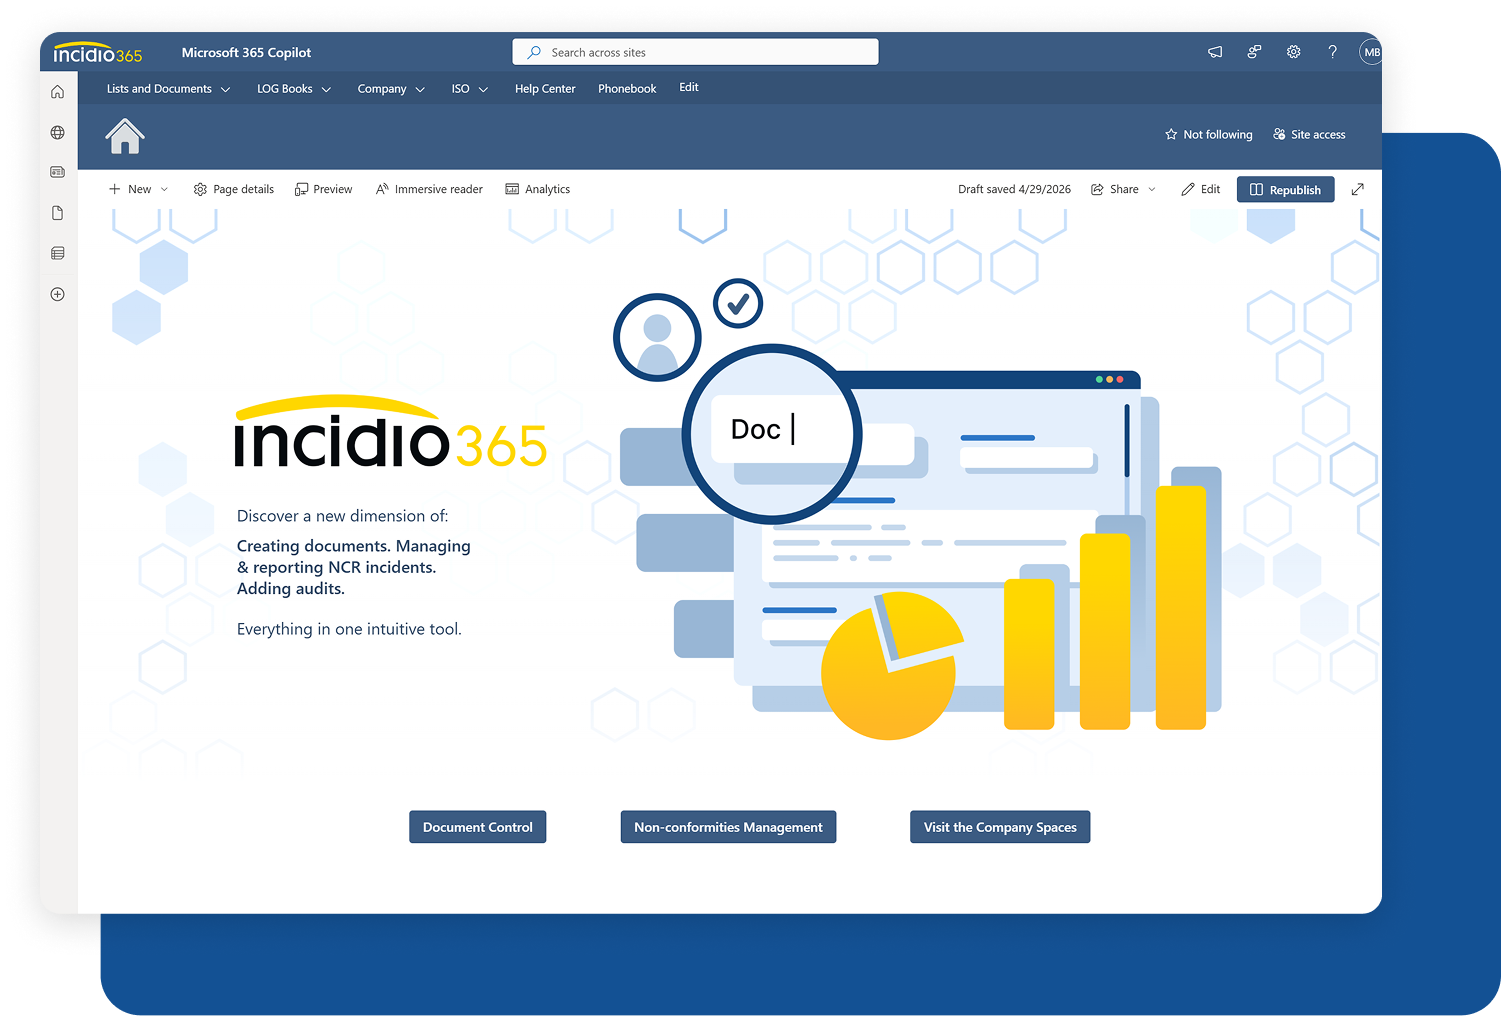Image resolution: width=1501 pixels, height=1016 pixels.
Task: Open Document Control
Action: (478, 827)
